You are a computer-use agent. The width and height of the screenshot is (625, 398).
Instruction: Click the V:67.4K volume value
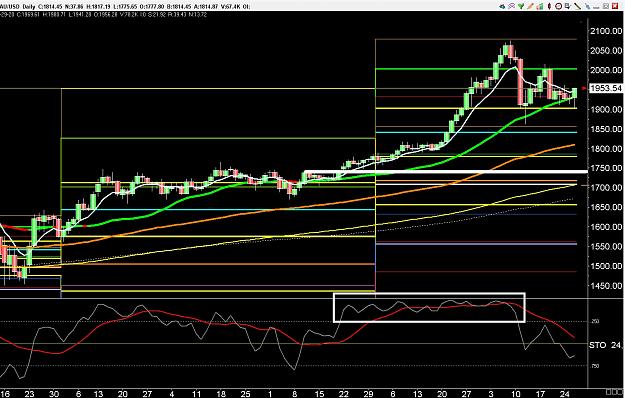click(231, 7)
